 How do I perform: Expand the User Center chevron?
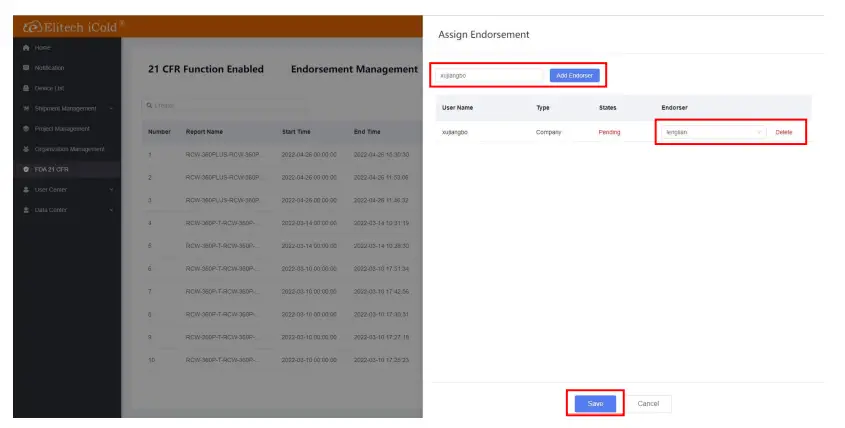click(x=111, y=190)
